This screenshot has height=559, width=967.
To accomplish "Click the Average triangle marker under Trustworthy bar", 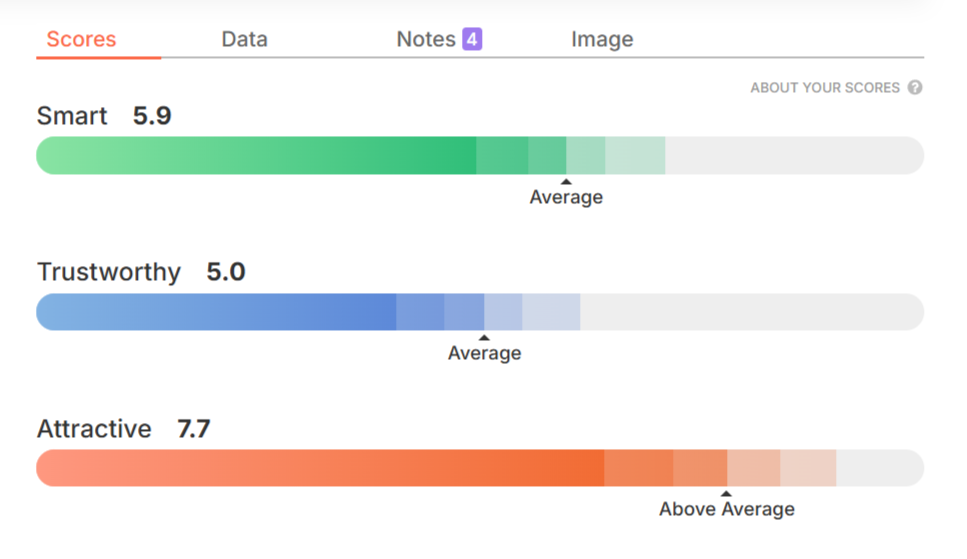I will click(x=484, y=338).
